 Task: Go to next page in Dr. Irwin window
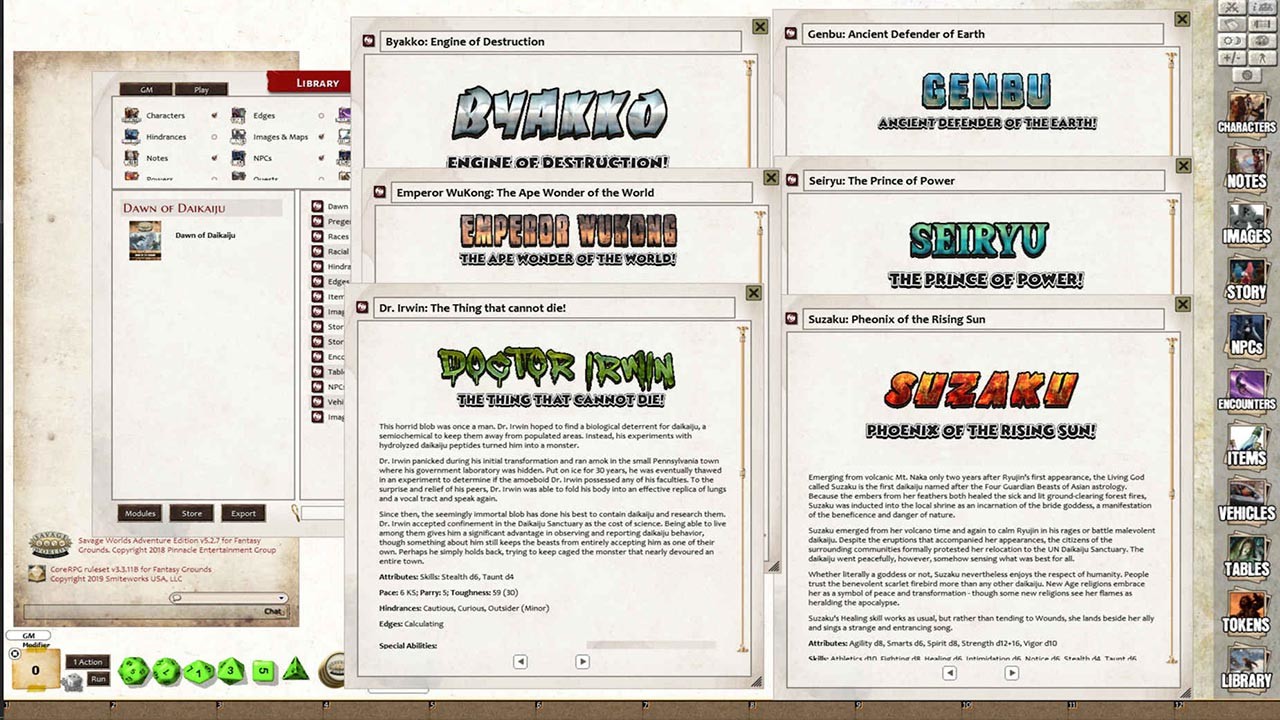[582, 661]
